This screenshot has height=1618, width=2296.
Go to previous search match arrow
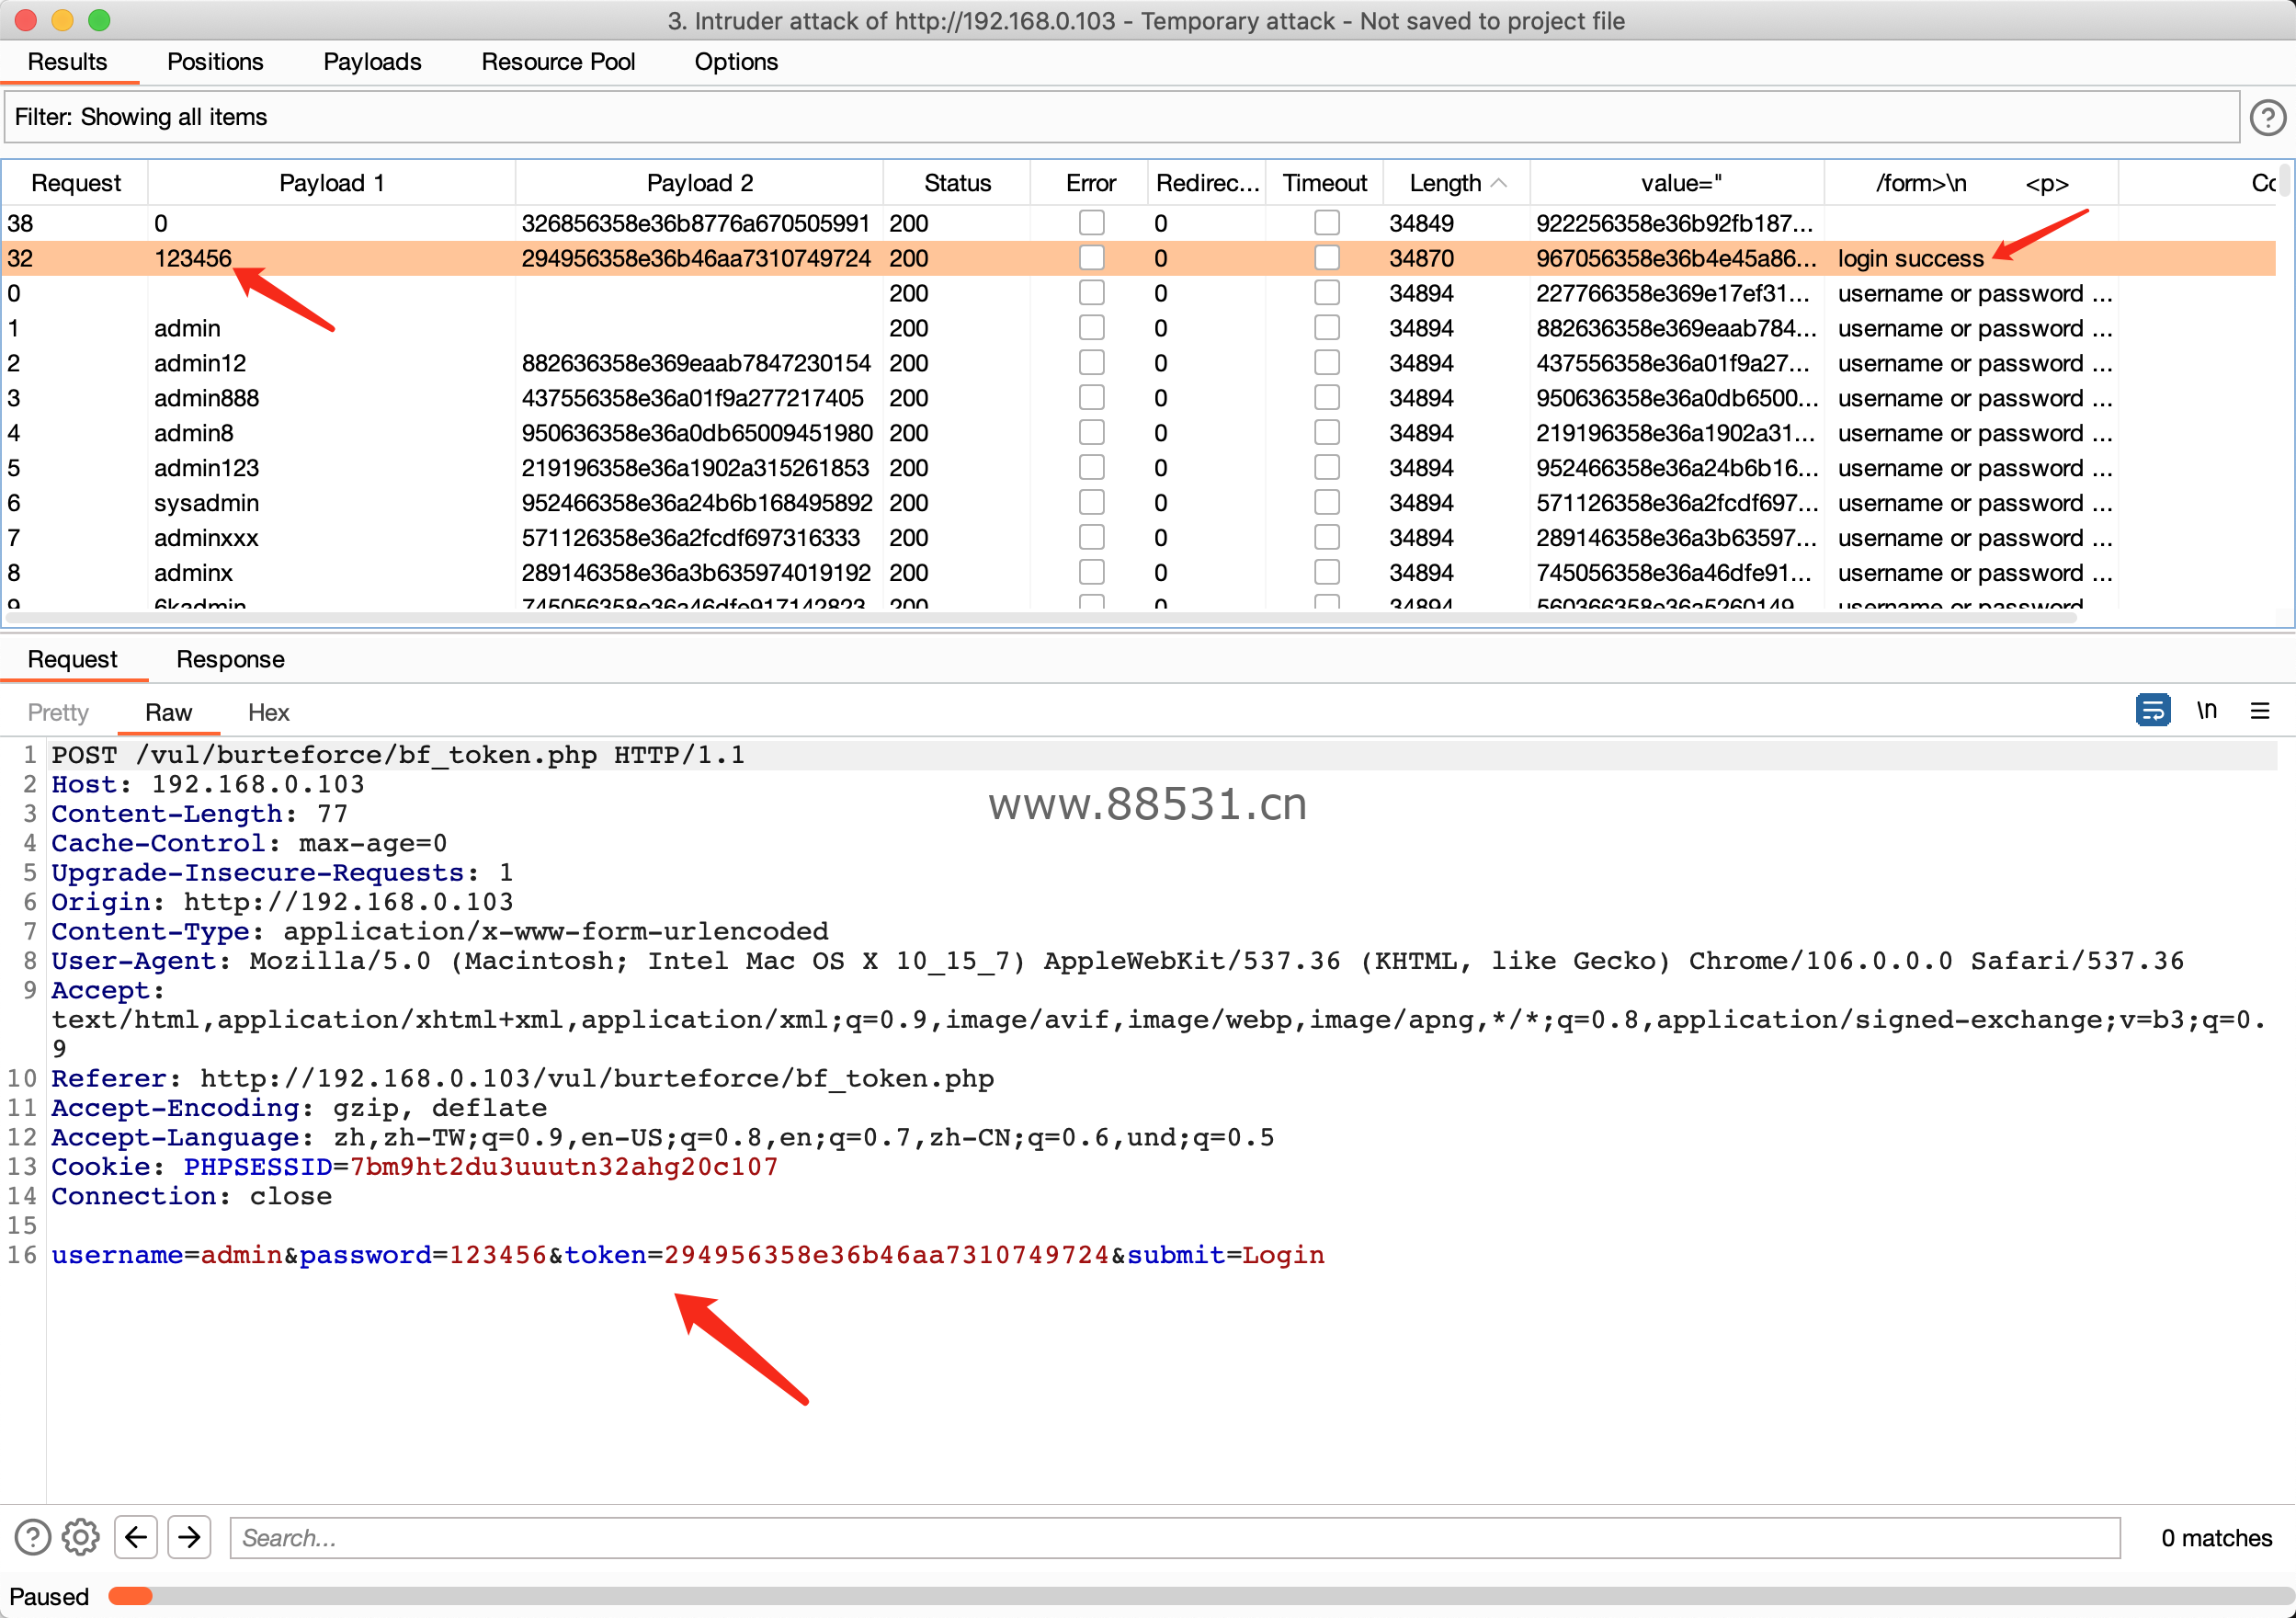coord(136,1537)
